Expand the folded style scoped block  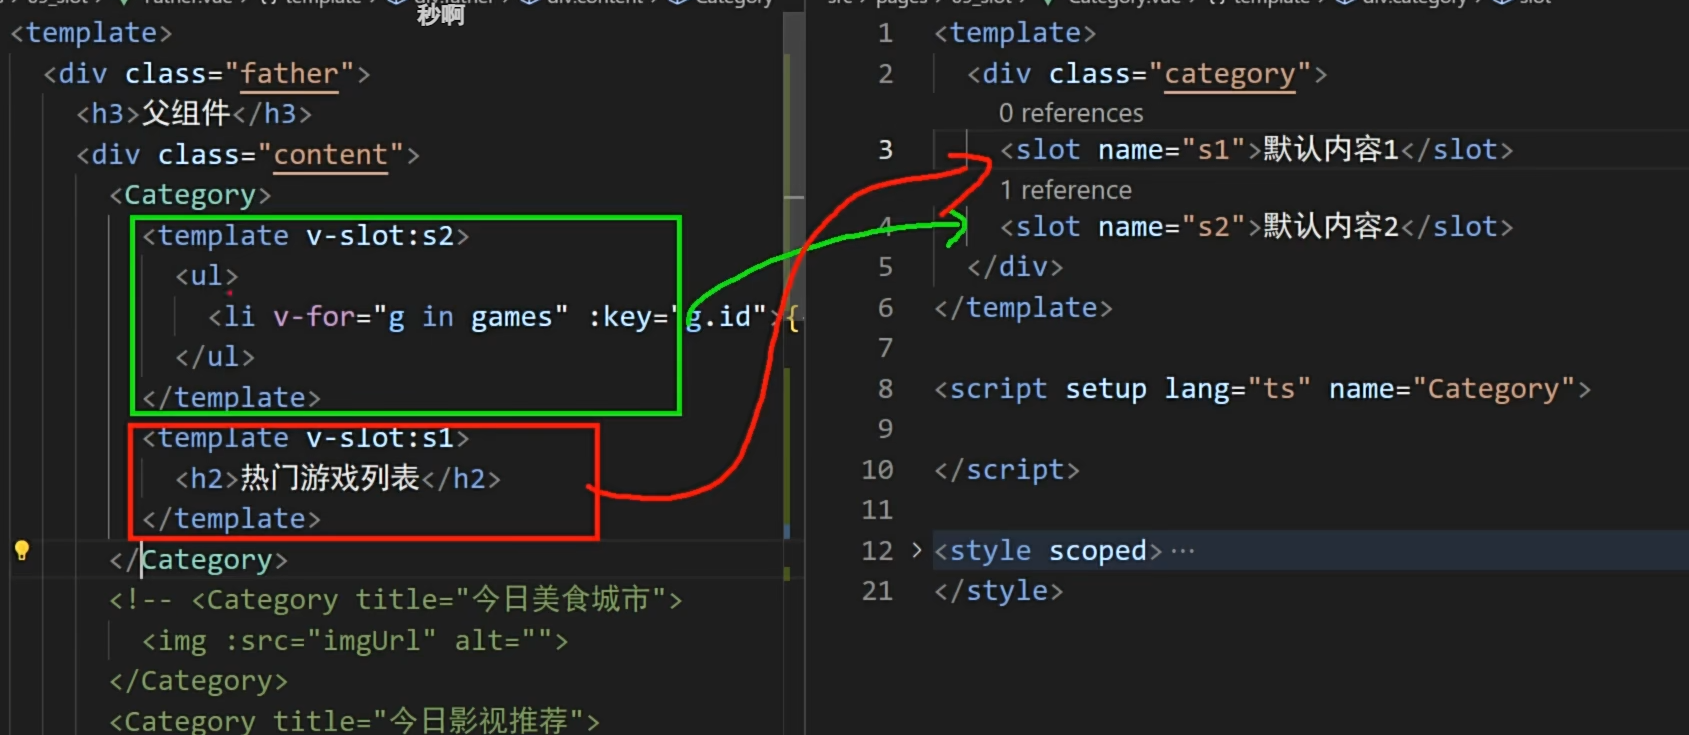click(916, 550)
